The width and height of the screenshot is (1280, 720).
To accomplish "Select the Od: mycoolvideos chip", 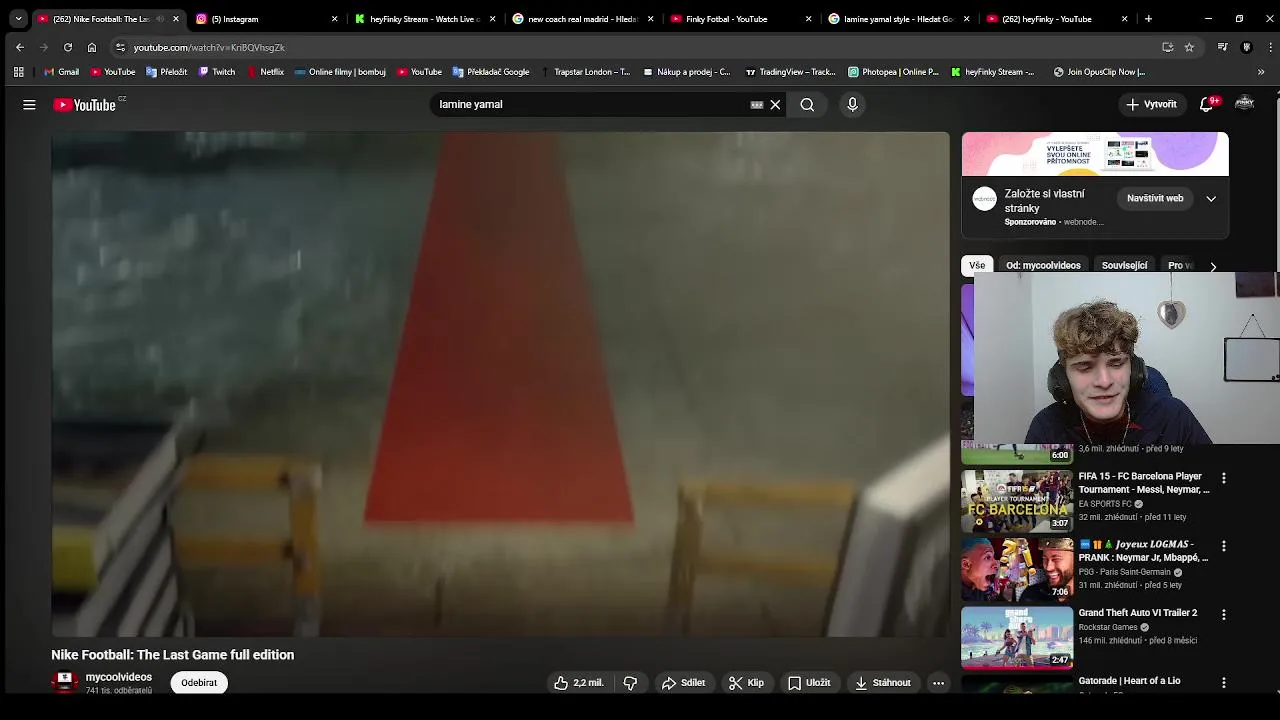I will coord(1043,266).
